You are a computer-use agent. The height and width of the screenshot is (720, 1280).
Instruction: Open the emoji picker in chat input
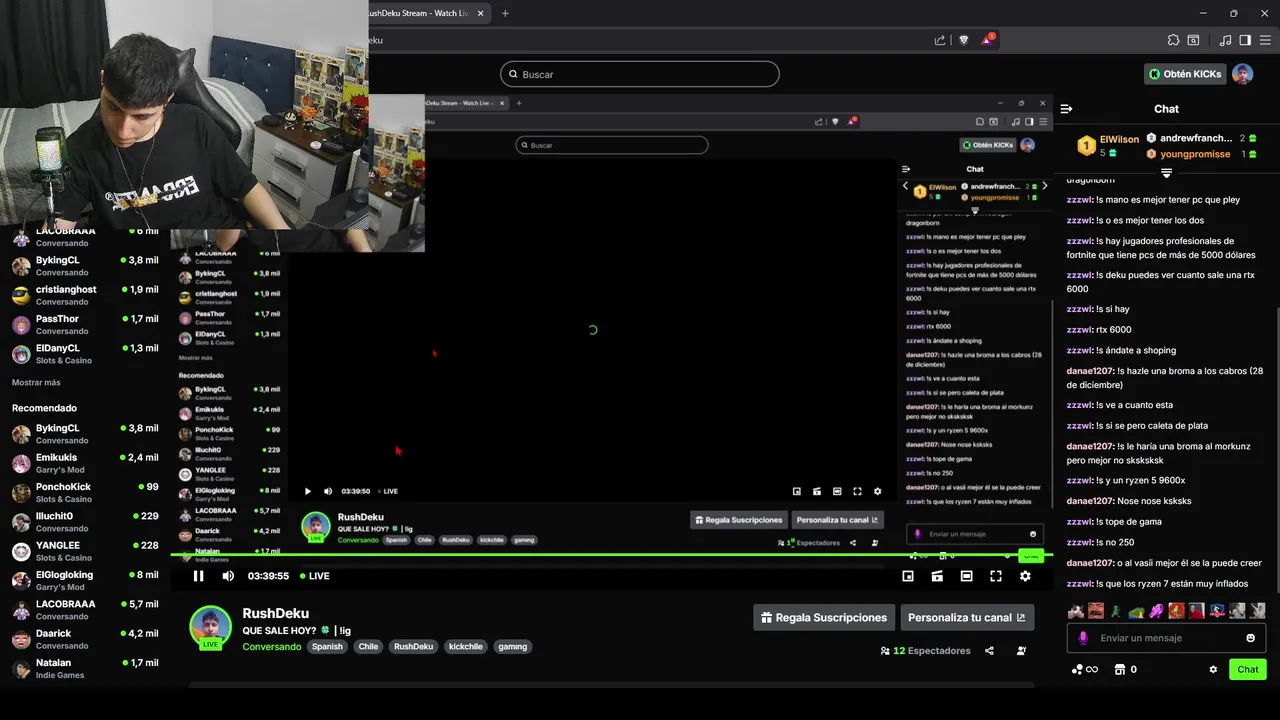point(1250,638)
